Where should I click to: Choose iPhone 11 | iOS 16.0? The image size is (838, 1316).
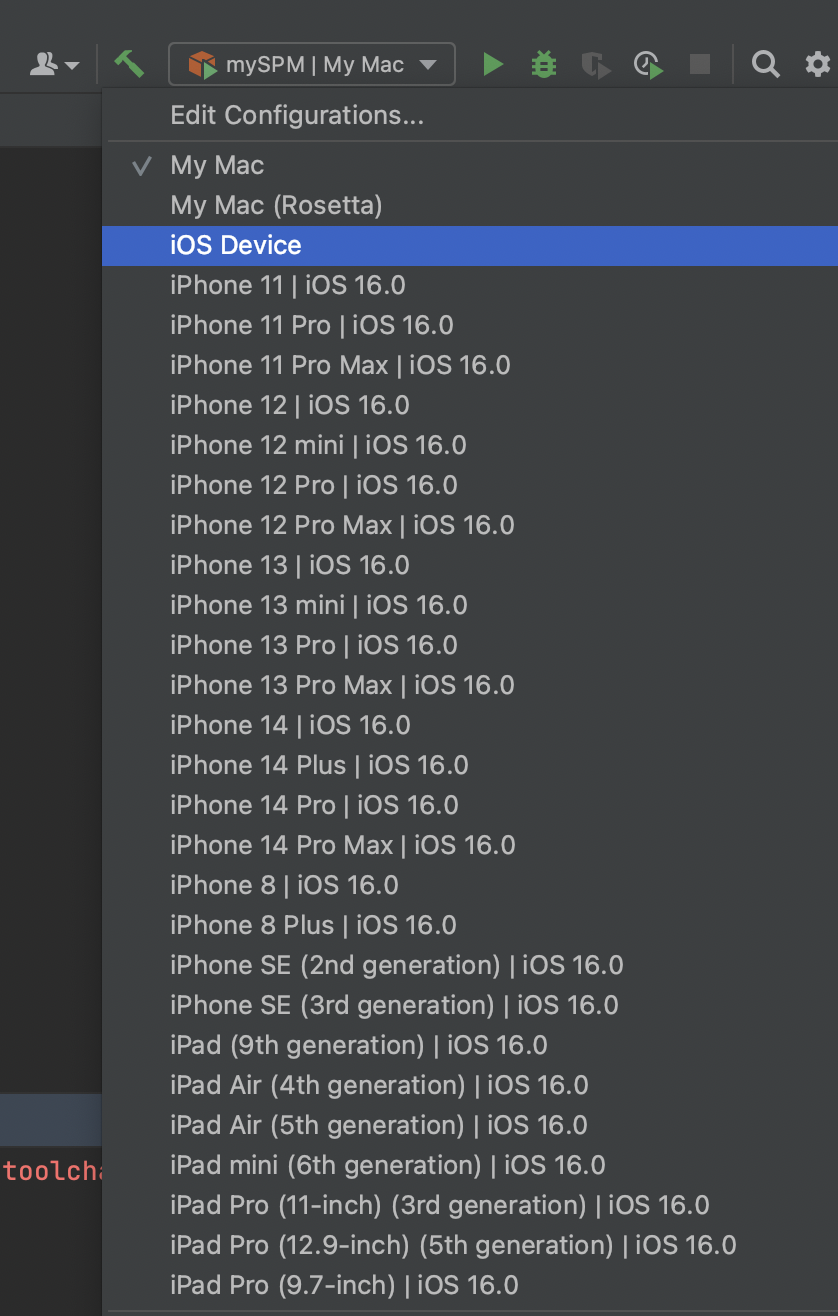point(287,285)
